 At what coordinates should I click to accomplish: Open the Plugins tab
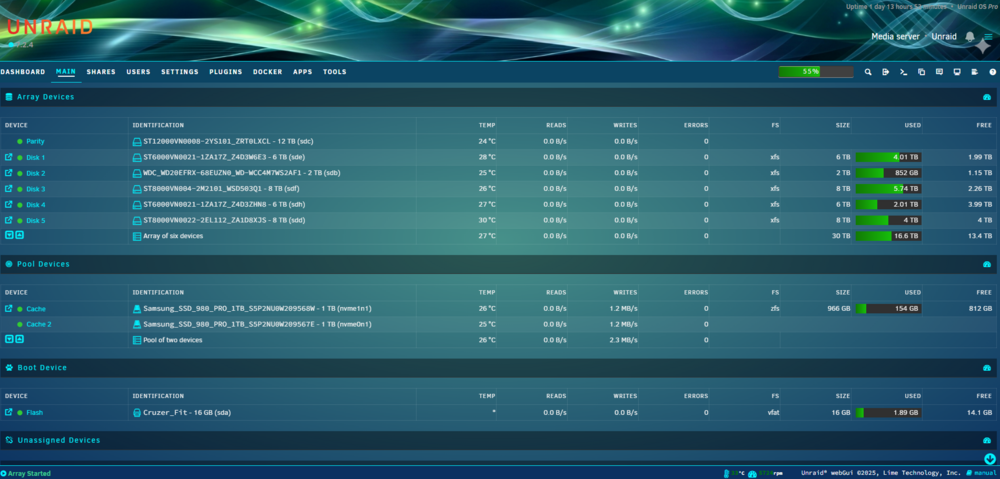pos(226,72)
